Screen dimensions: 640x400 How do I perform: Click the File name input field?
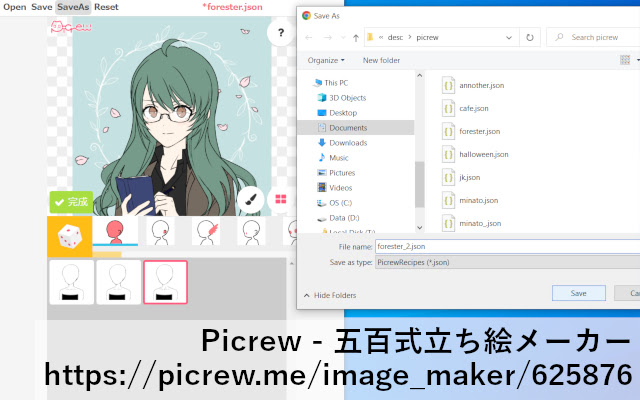click(507, 247)
